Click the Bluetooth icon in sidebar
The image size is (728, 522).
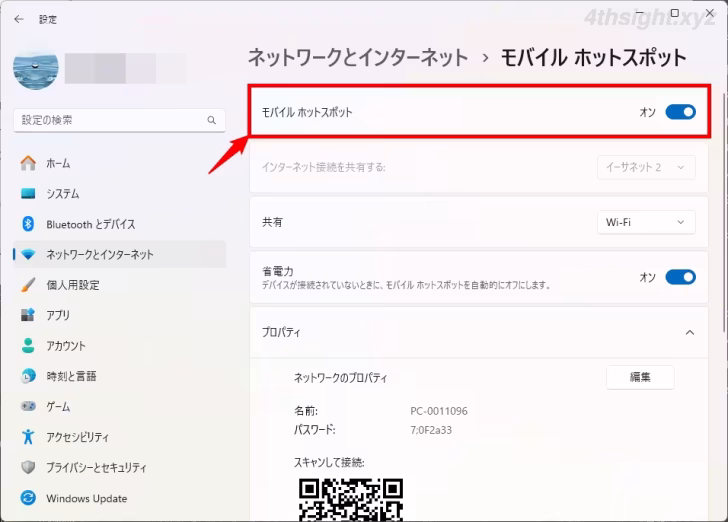coord(28,224)
